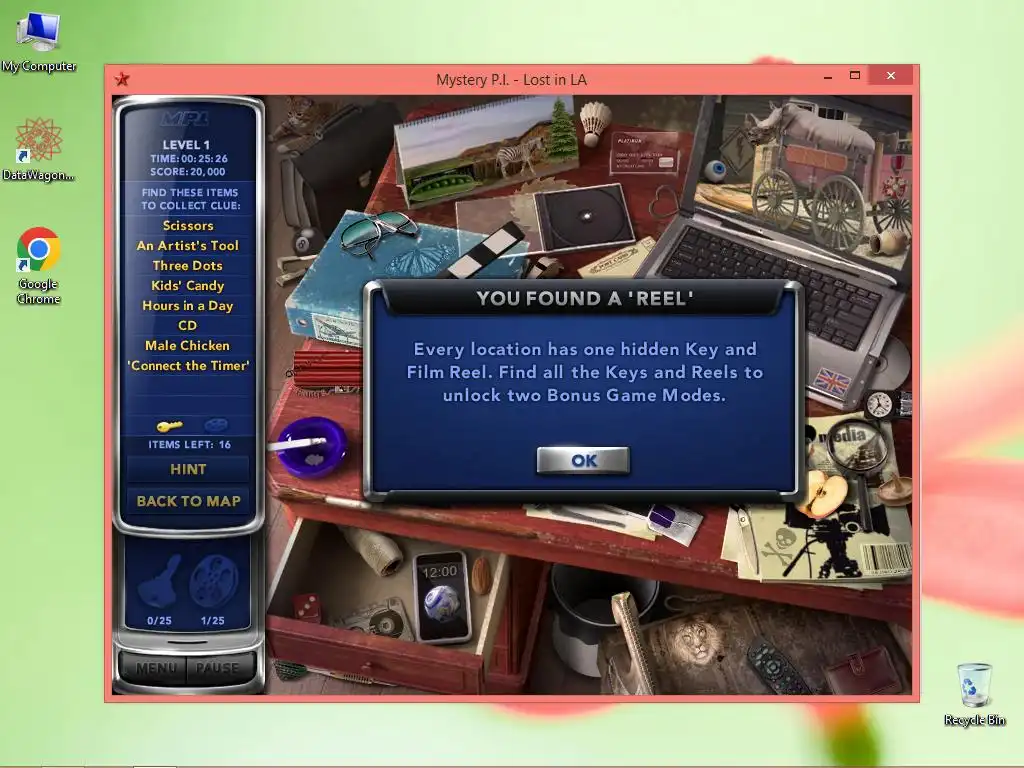Open the game MENU
The width and height of the screenshot is (1024, 768).
[x=155, y=667]
